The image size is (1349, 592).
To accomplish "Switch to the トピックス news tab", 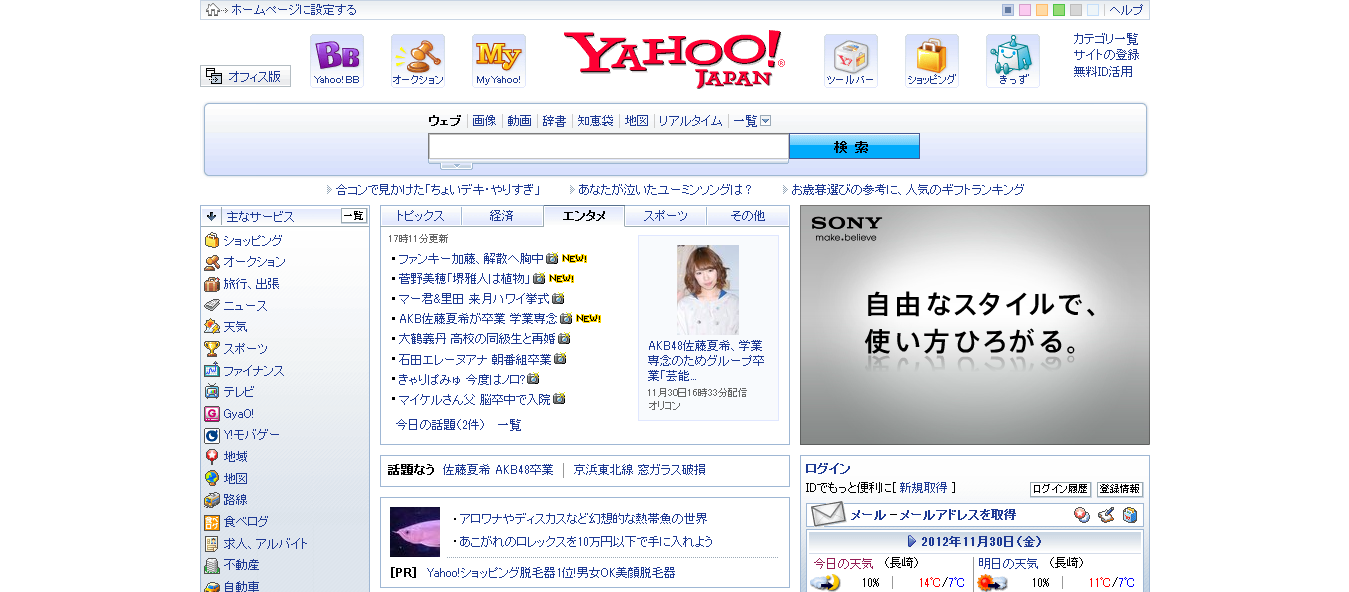I will pos(421,216).
